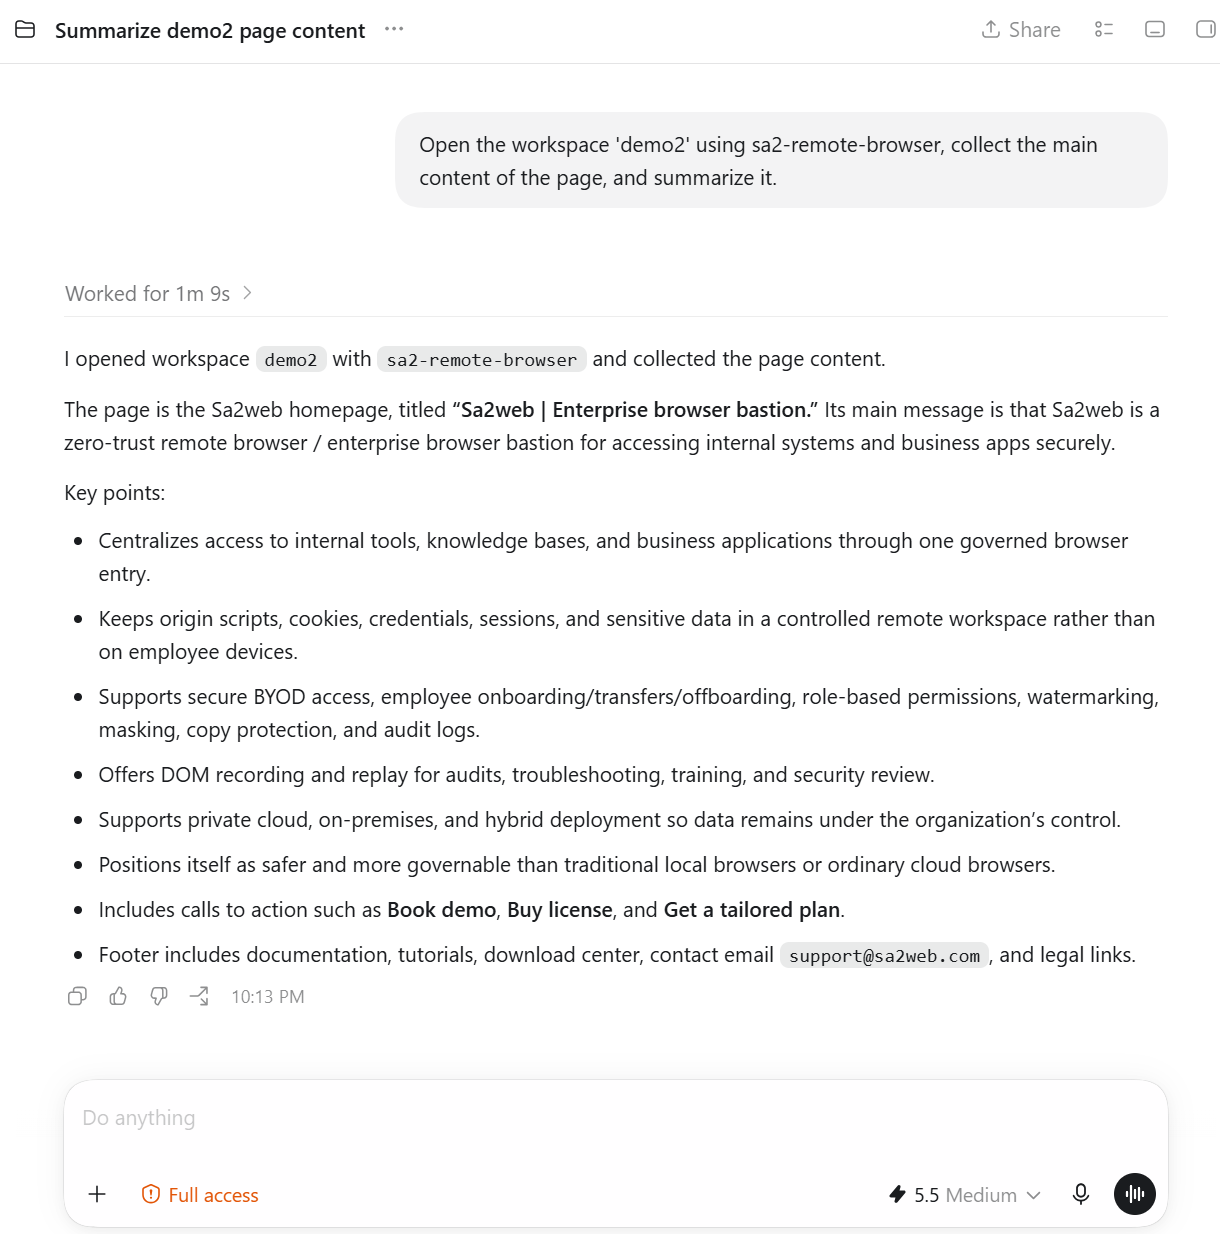This screenshot has height=1234, width=1220.
Task: Click the folder icon beside the chat title
Action: (25, 30)
